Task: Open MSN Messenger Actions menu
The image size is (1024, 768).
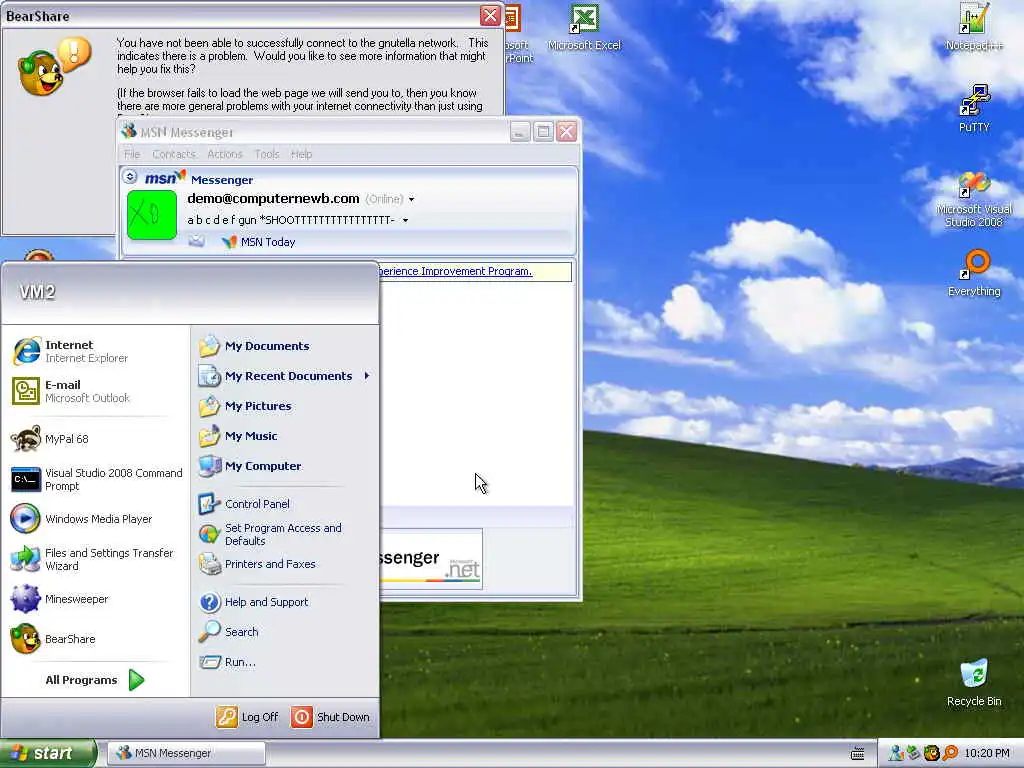Action: [225, 154]
